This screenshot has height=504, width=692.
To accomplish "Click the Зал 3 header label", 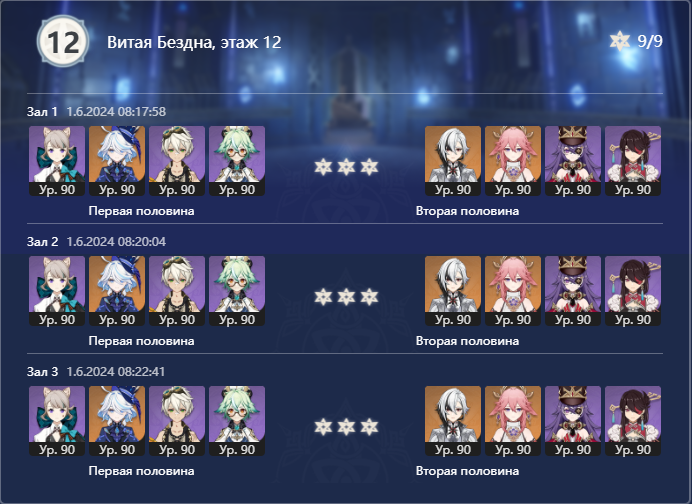I will (42, 372).
